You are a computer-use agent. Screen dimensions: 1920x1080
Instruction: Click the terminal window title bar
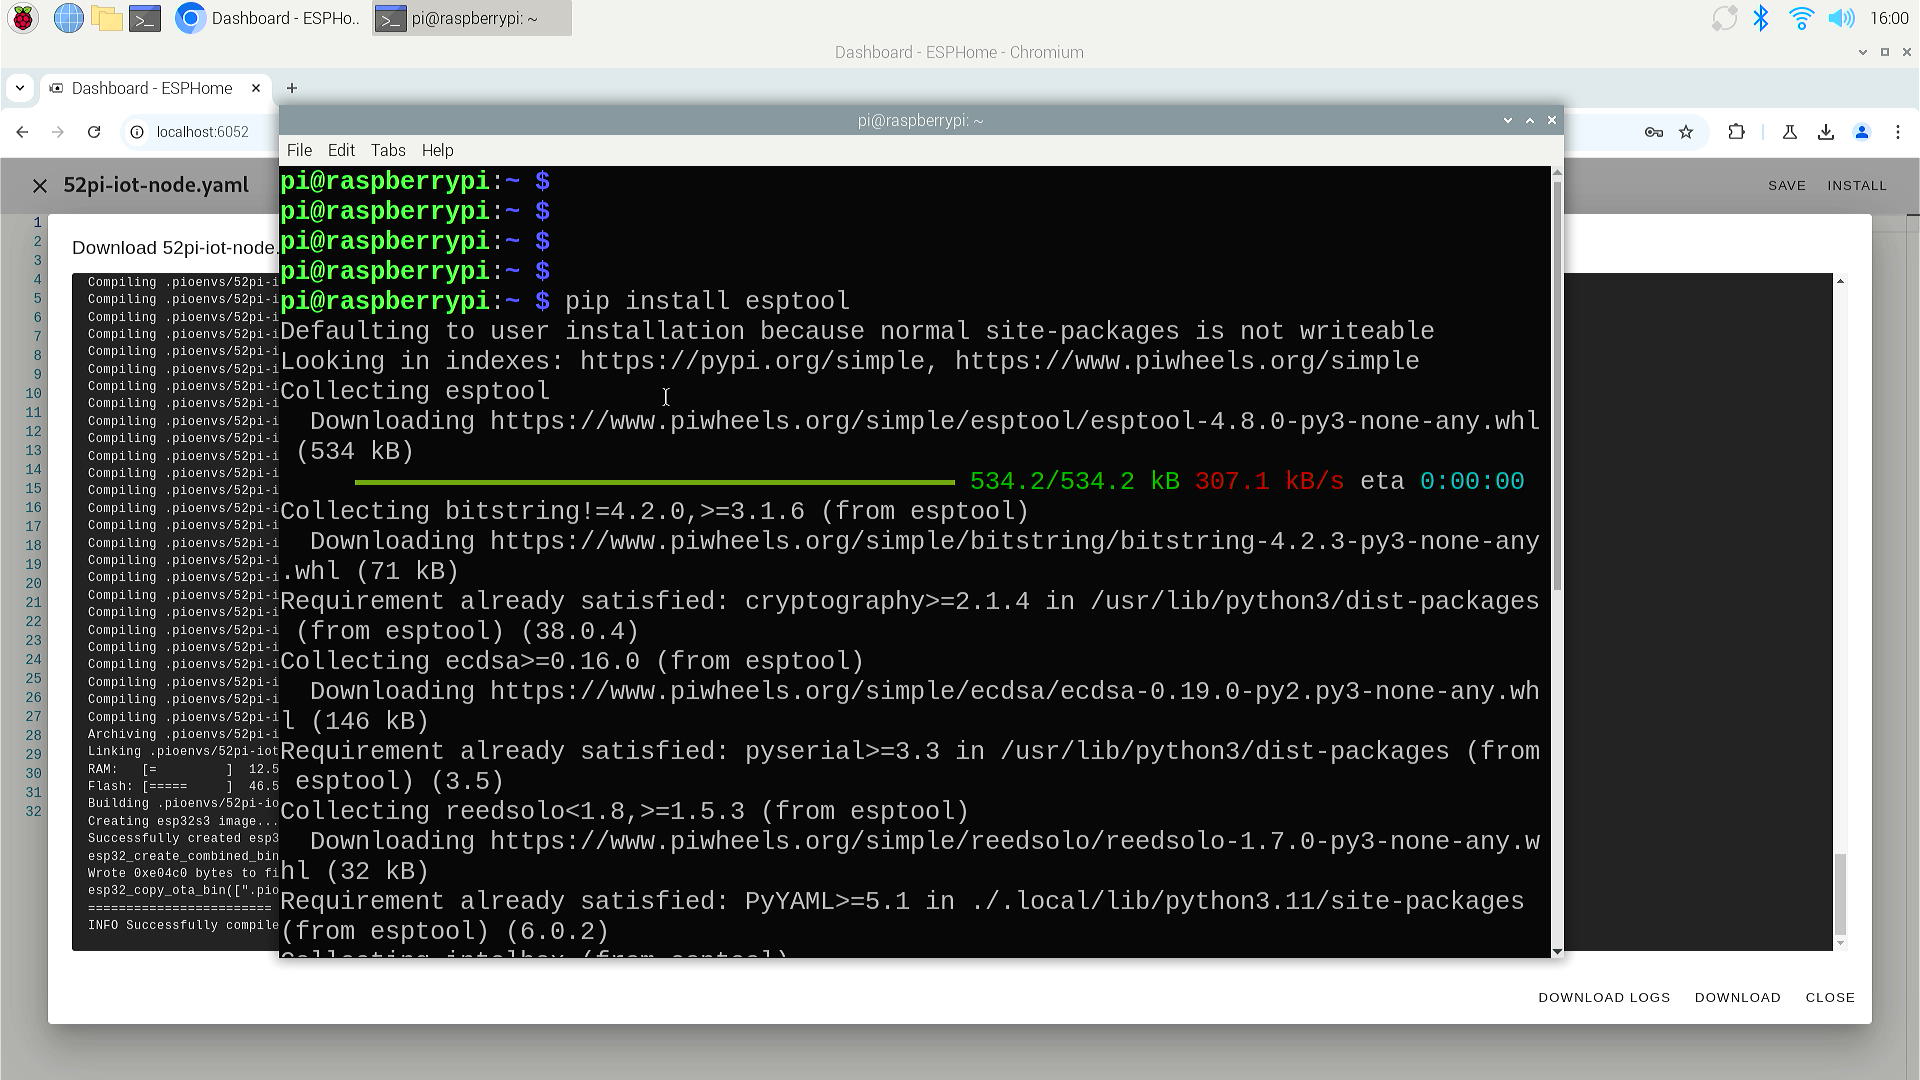pyautogui.click(x=918, y=120)
